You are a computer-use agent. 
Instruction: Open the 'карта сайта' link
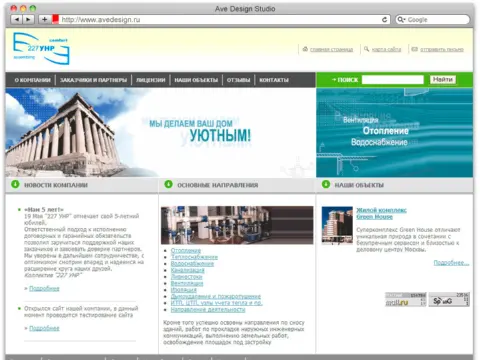386,50
